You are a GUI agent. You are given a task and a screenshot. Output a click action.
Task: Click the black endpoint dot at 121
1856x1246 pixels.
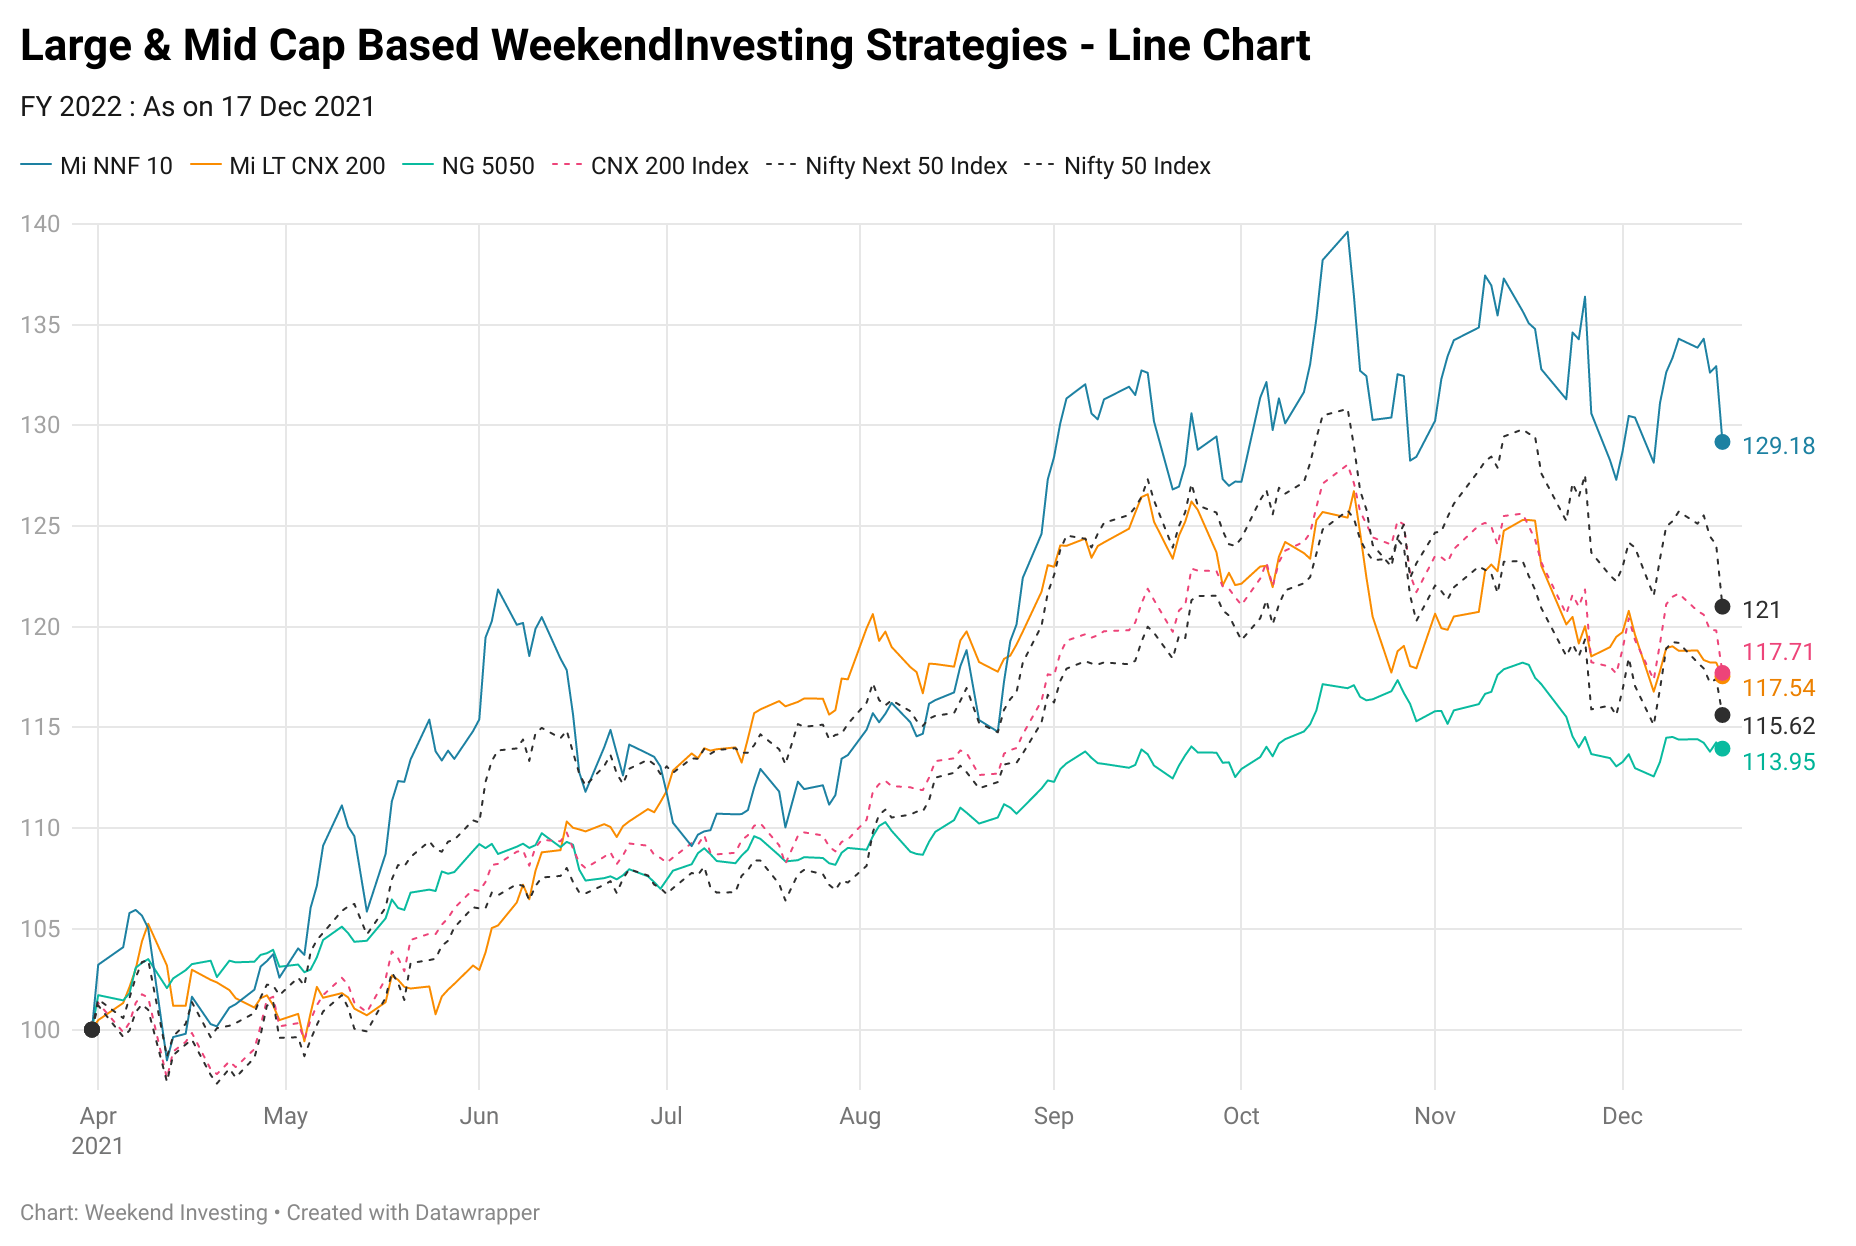pyautogui.click(x=1722, y=607)
